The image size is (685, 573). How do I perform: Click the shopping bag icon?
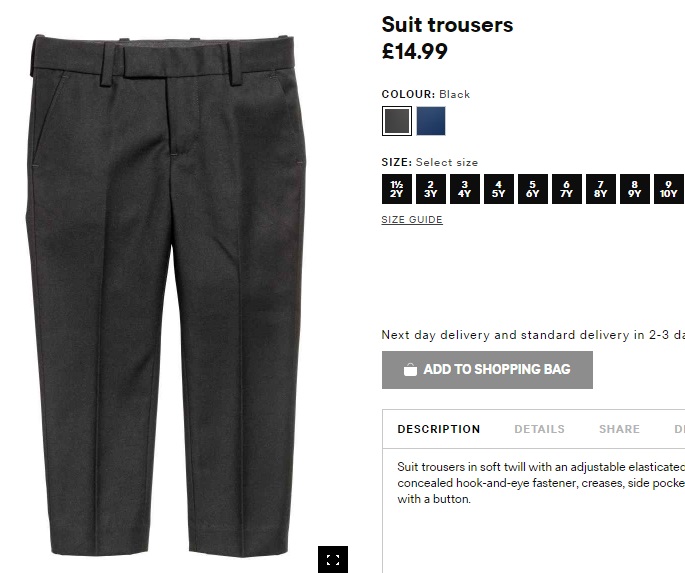[410, 369]
